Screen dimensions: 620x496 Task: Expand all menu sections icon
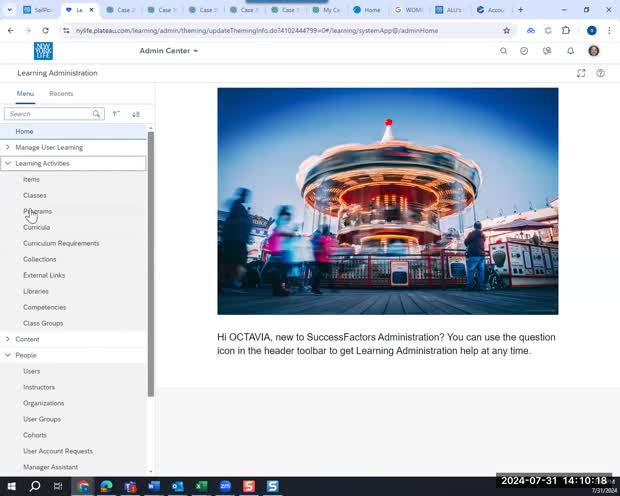[x=136, y=114]
